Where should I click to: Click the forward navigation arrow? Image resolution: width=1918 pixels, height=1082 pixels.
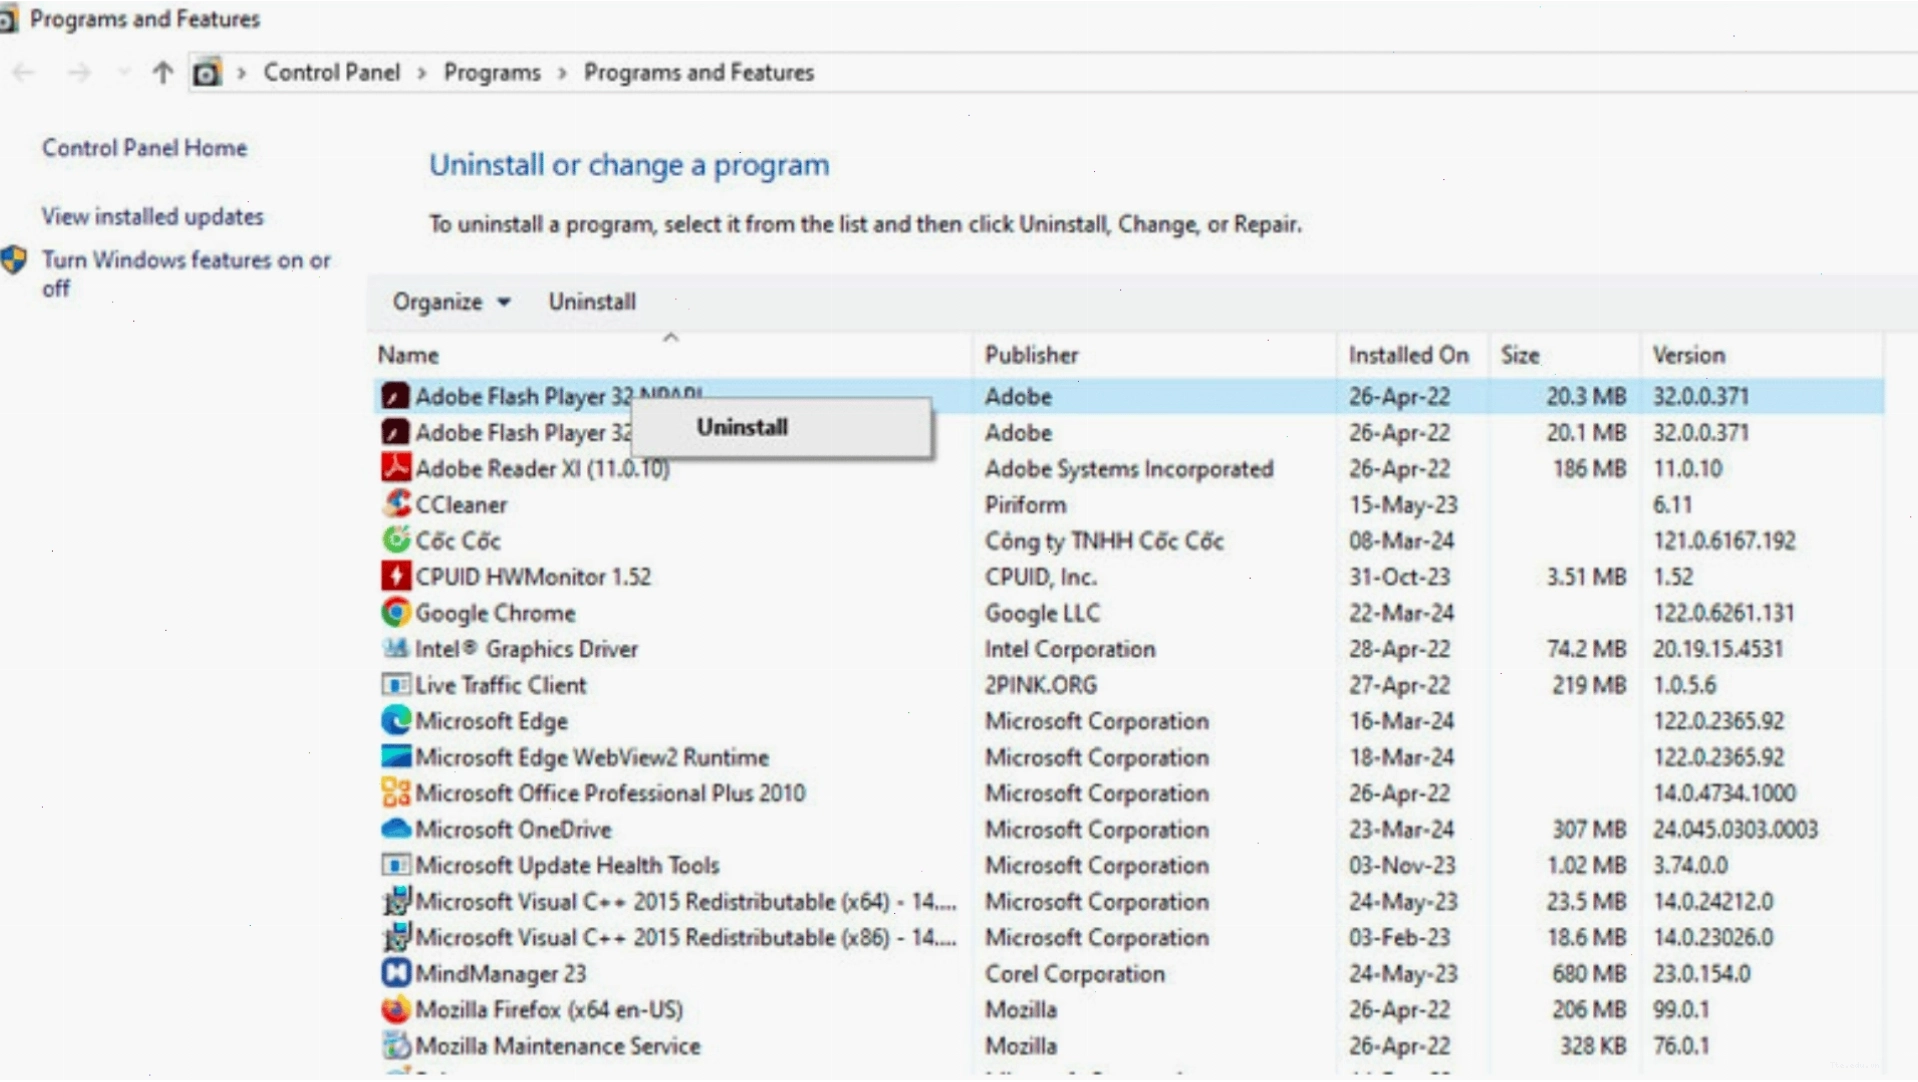point(80,73)
